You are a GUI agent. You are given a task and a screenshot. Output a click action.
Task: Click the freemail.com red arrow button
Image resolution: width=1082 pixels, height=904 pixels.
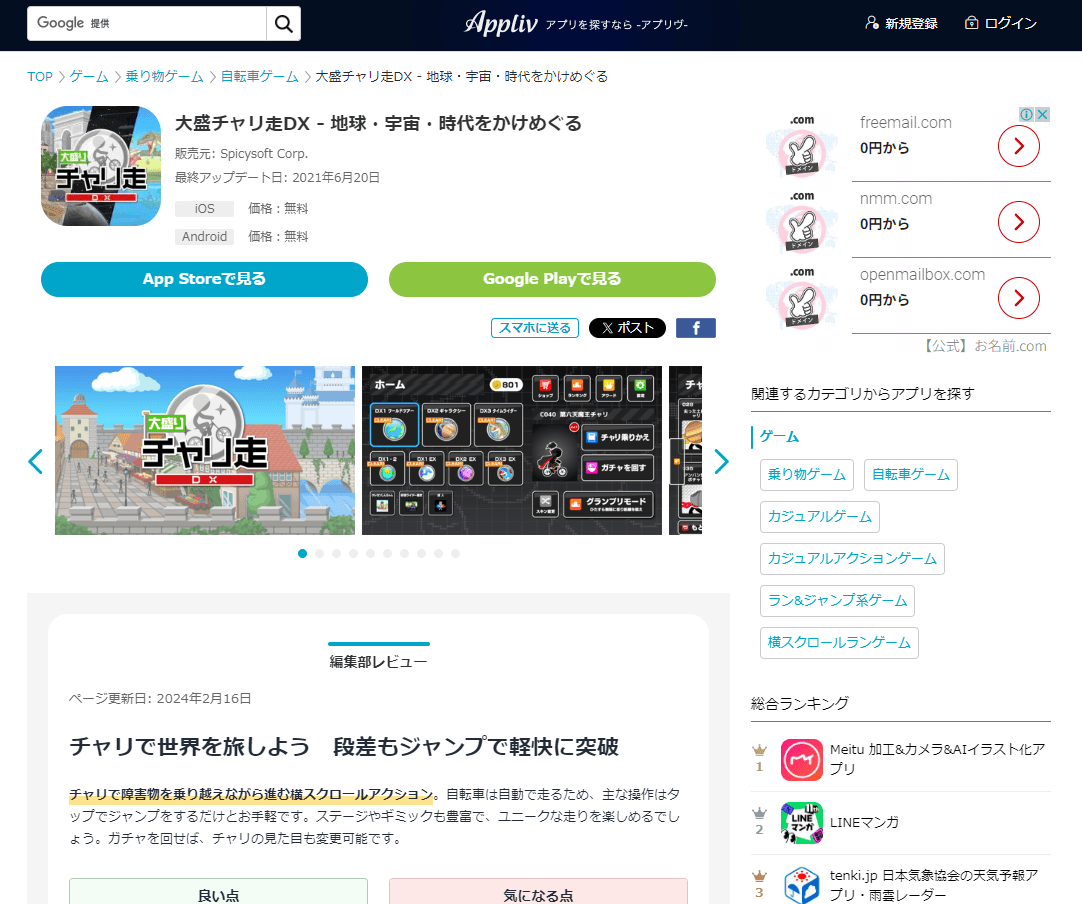click(1019, 146)
